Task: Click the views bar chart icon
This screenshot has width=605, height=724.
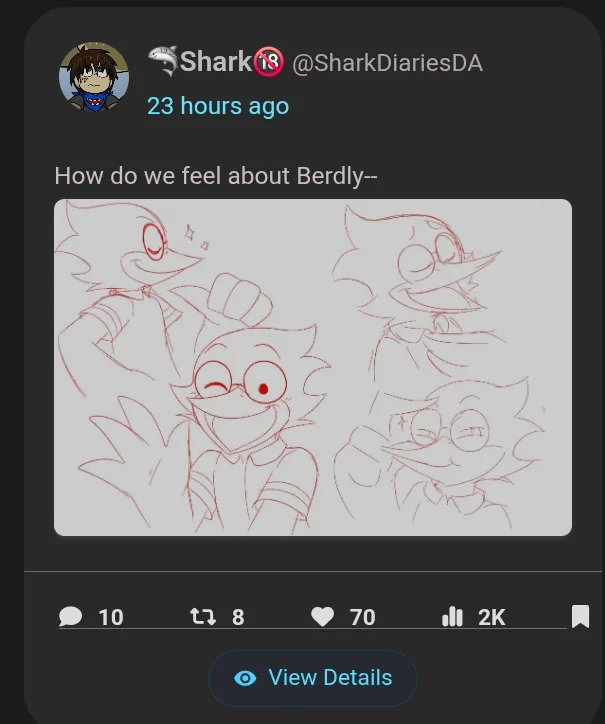Action: (x=452, y=617)
